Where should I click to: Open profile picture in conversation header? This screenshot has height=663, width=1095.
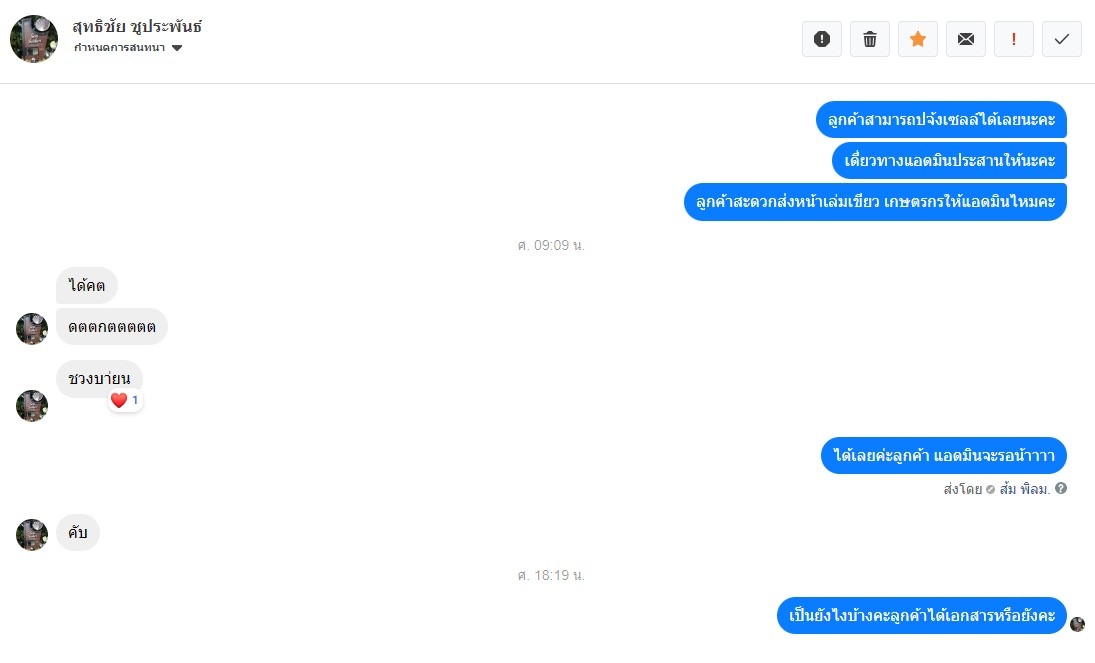click(34, 39)
